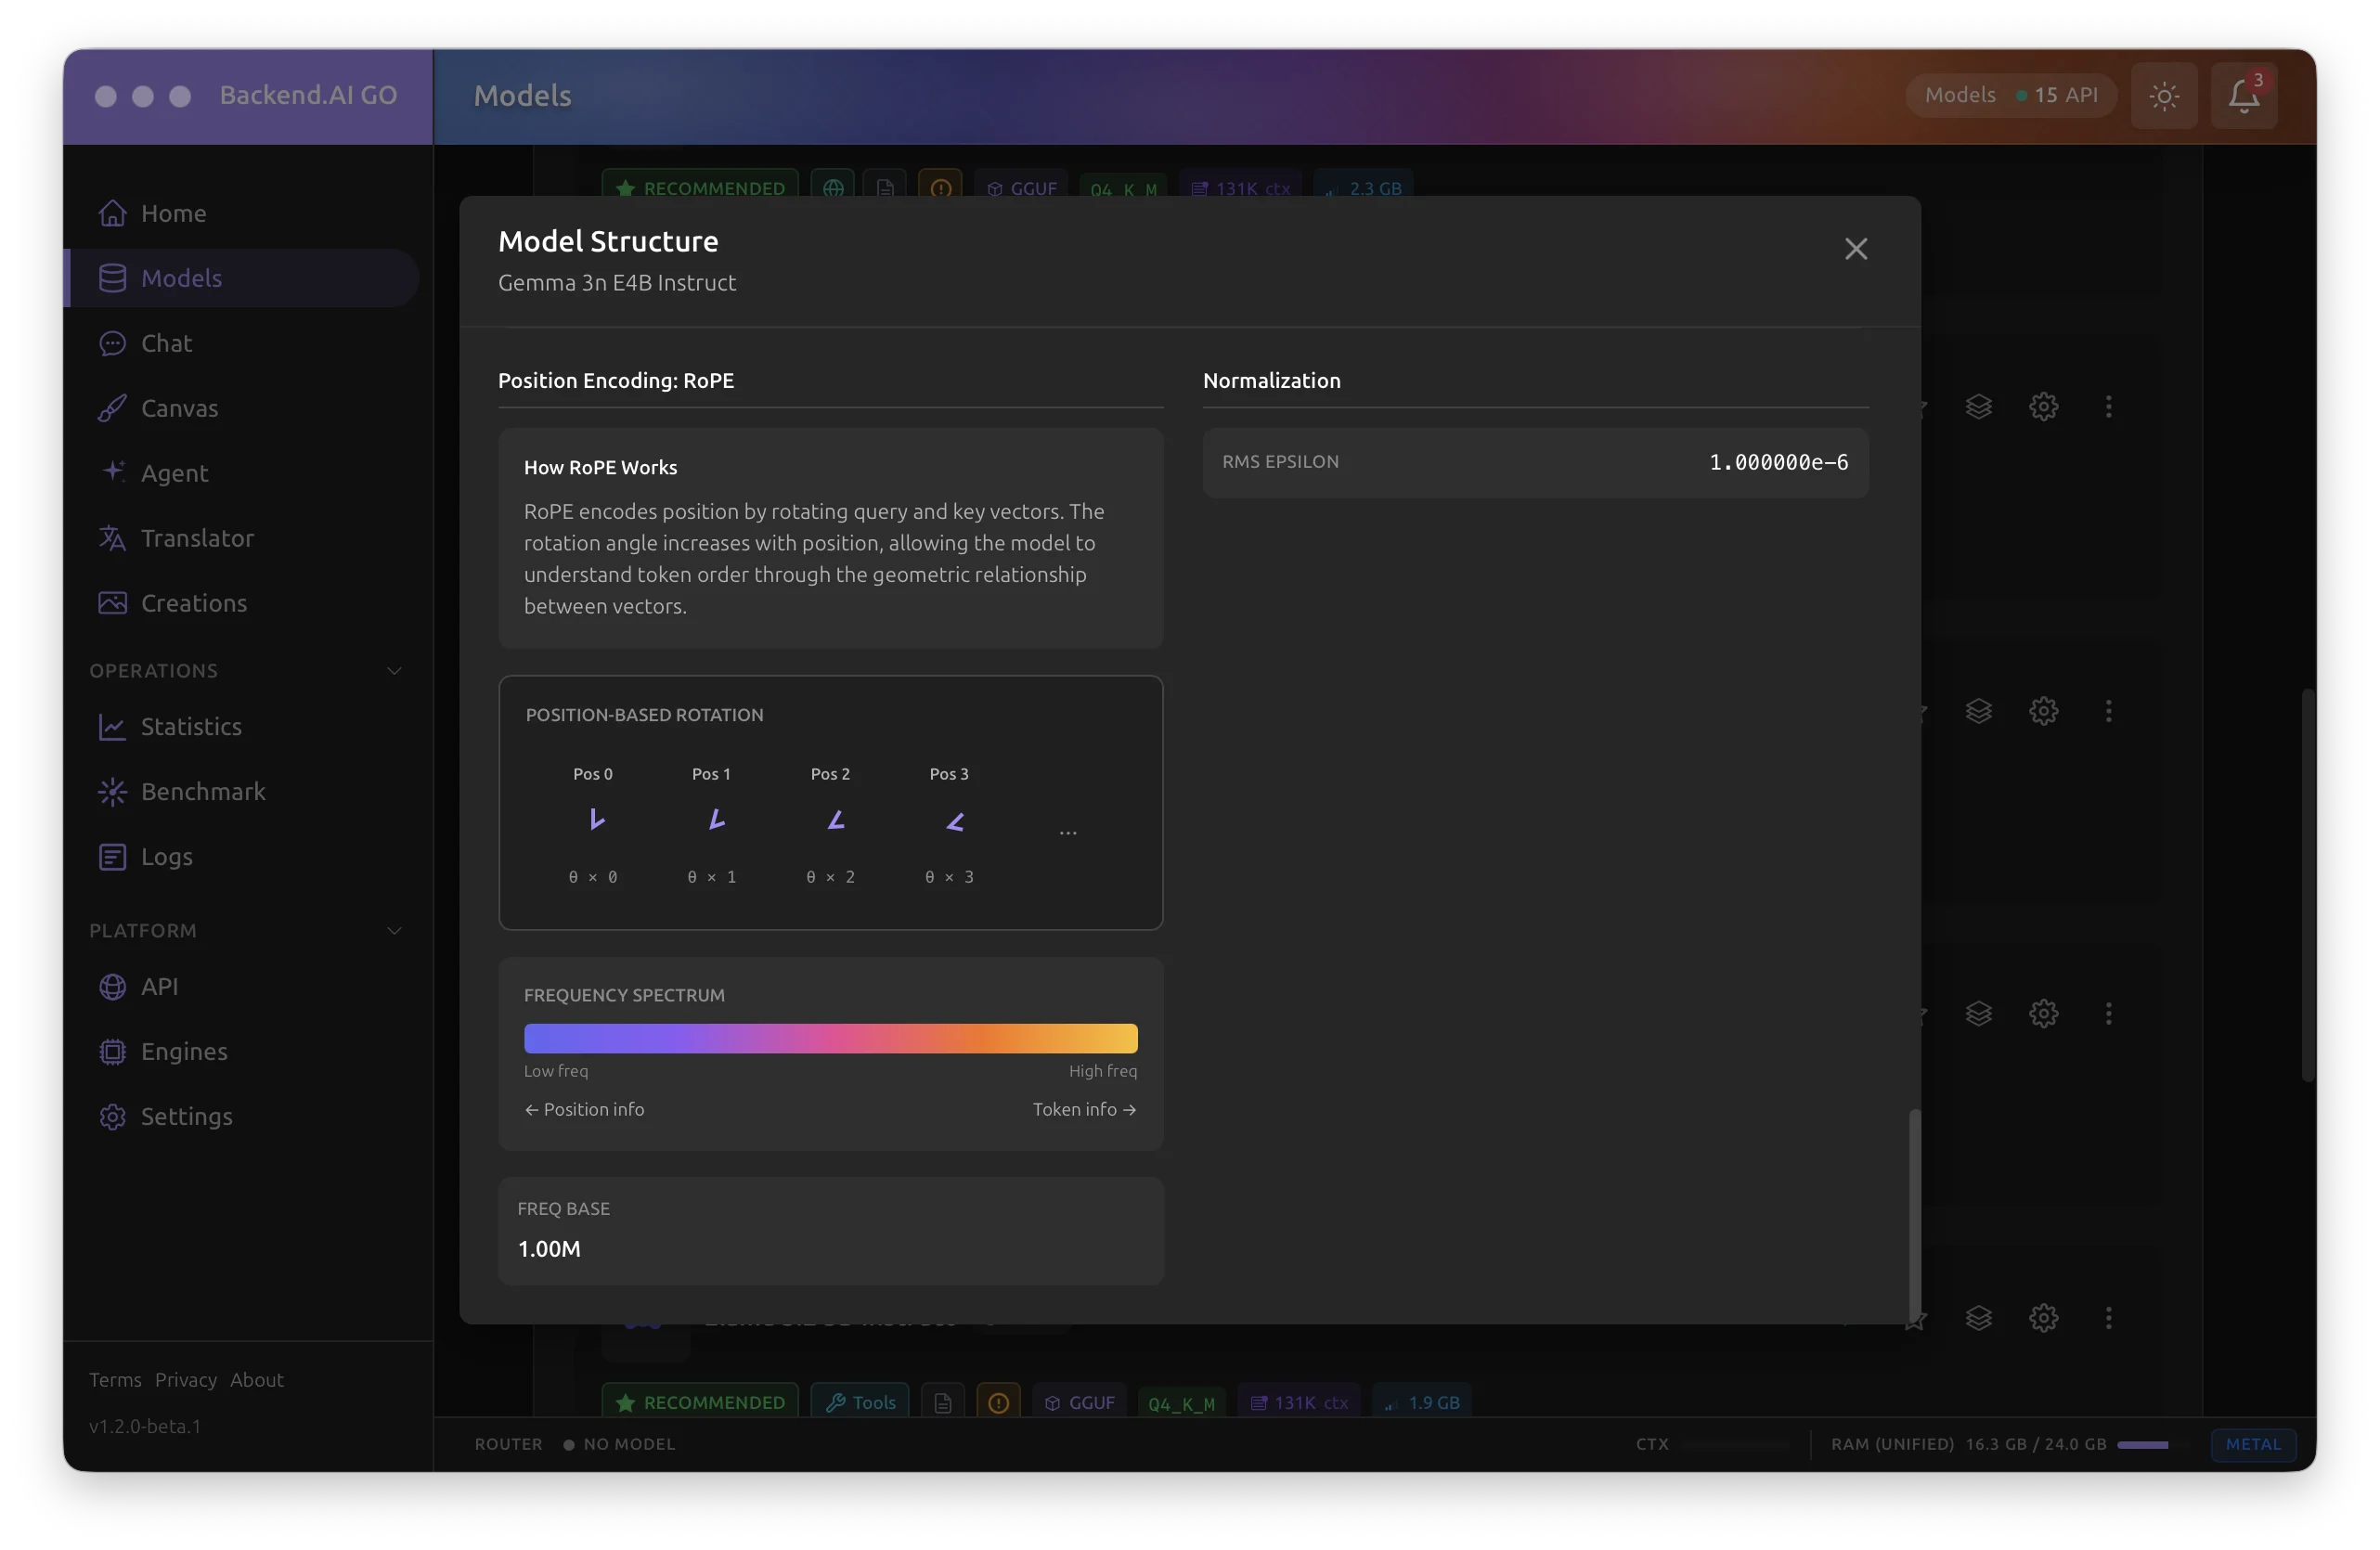Click the Token info link
Viewport: 2380px width, 1550px height.
pos(1084,1109)
